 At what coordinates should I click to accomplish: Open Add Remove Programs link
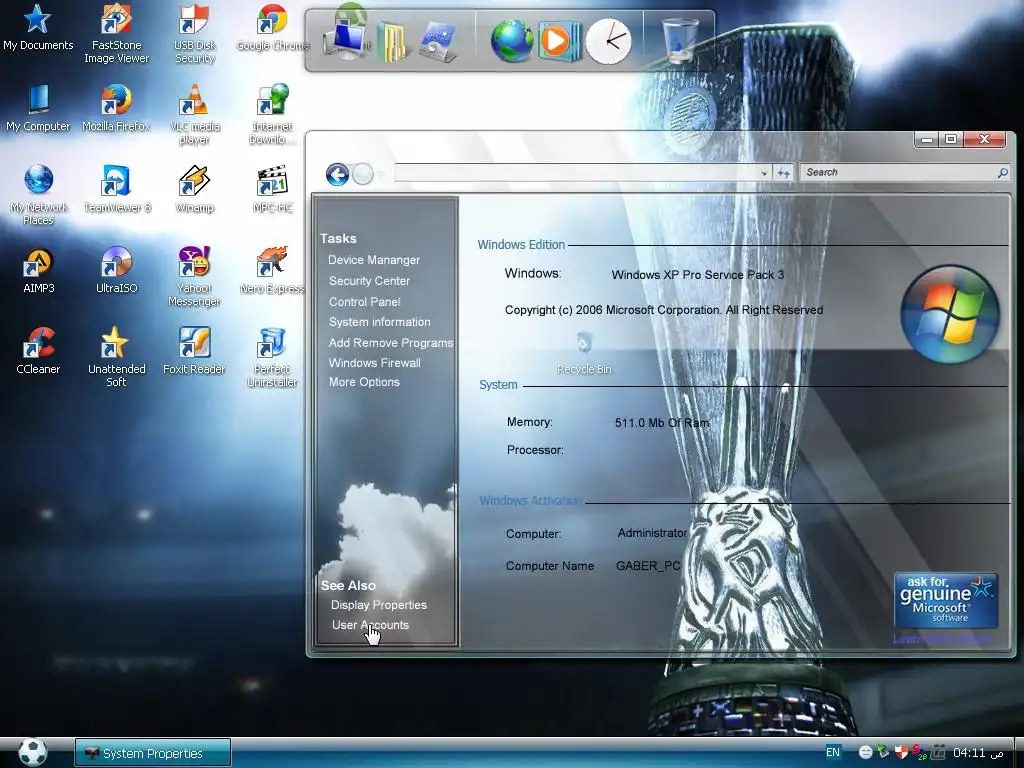tap(391, 343)
